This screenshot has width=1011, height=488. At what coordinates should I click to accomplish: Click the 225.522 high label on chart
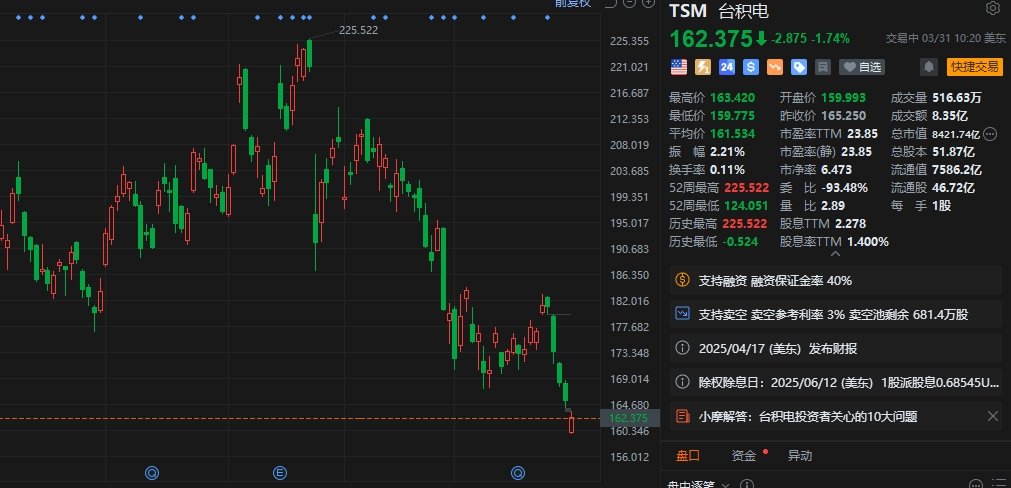pyautogui.click(x=358, y=30)
